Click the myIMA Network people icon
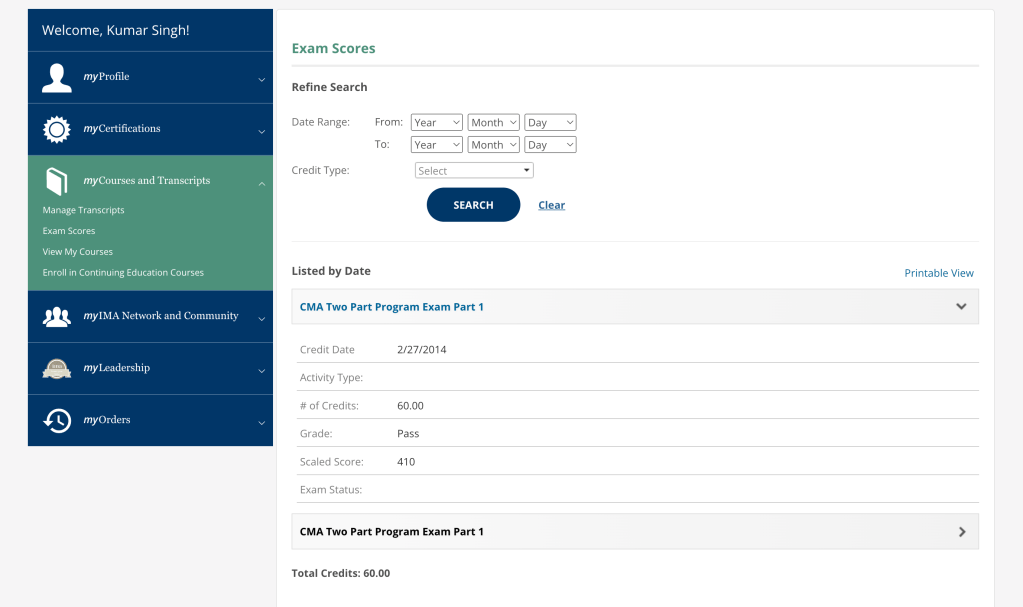Viewport: 1023px width, 607px height. [x=57, y=316]
